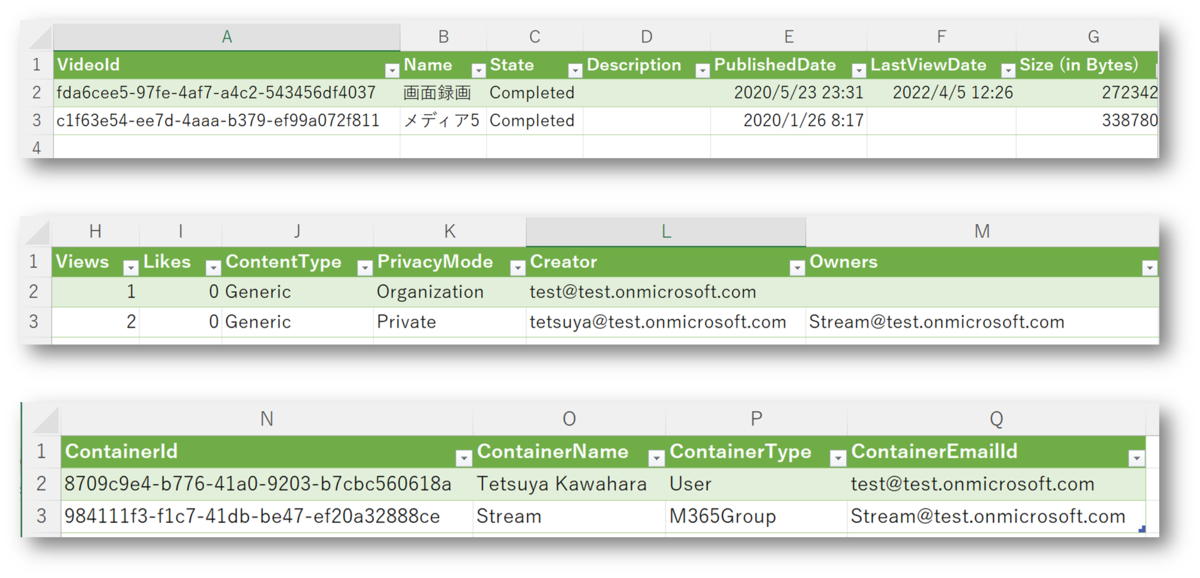Select ContainerId 984111f3-f1c7-41db-be47-ef20a32888ce
Viewport: 1200px width, 578px height.
pyautogui.click(x=266, y=517)
